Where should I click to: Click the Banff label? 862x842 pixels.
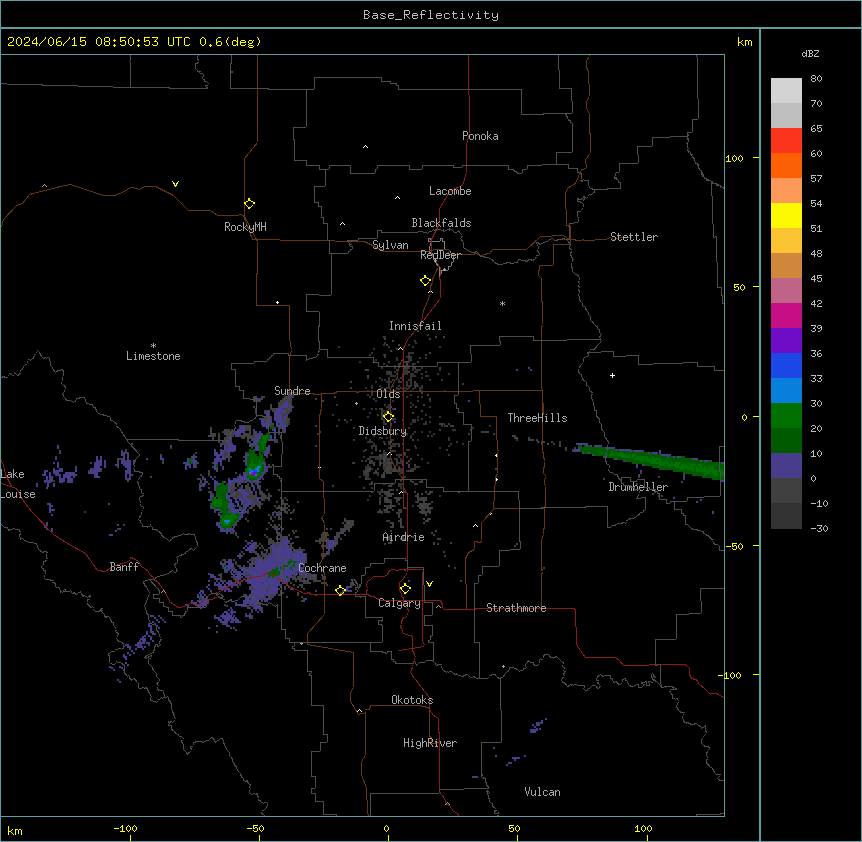[124, 567]
